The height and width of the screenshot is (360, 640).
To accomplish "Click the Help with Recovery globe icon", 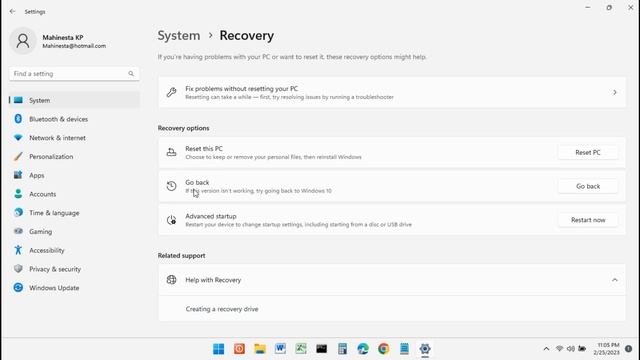I will pyautogui.click(x=171, y=280).
